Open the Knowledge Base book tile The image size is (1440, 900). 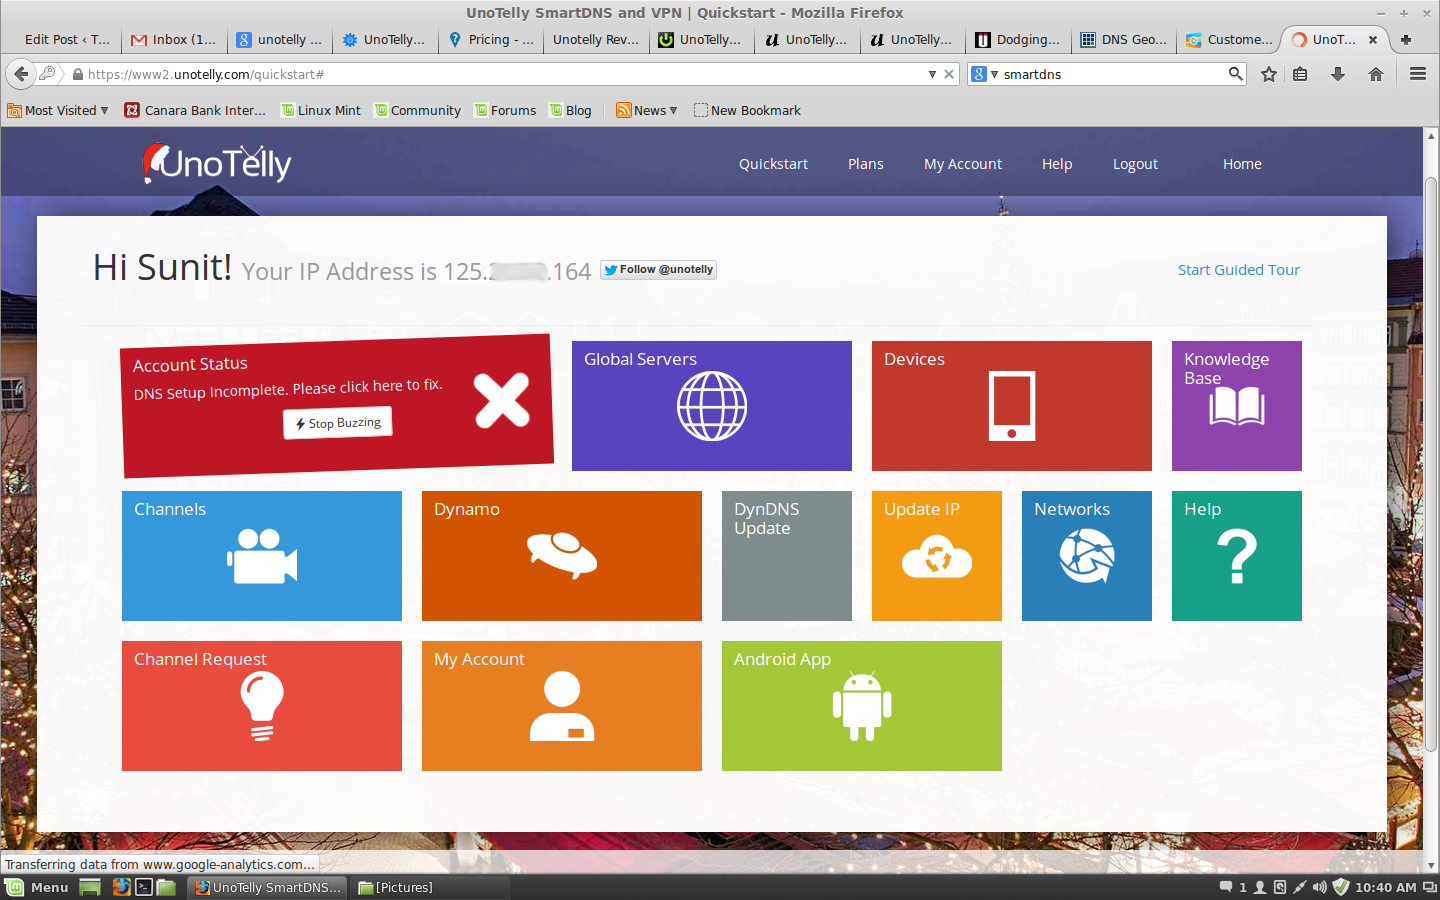[x=1237, y=406]
